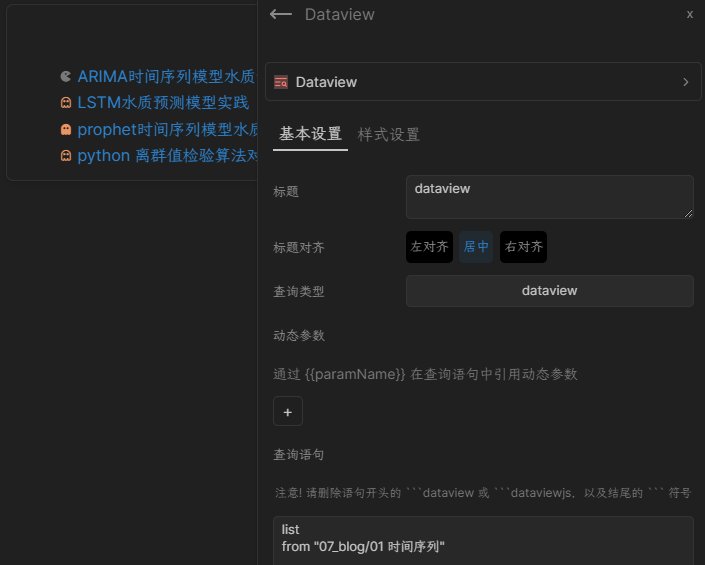The height and width of the screenshot is (565, 705).
Task: Click the ghost icon beside python
Action: click(66, 156)
